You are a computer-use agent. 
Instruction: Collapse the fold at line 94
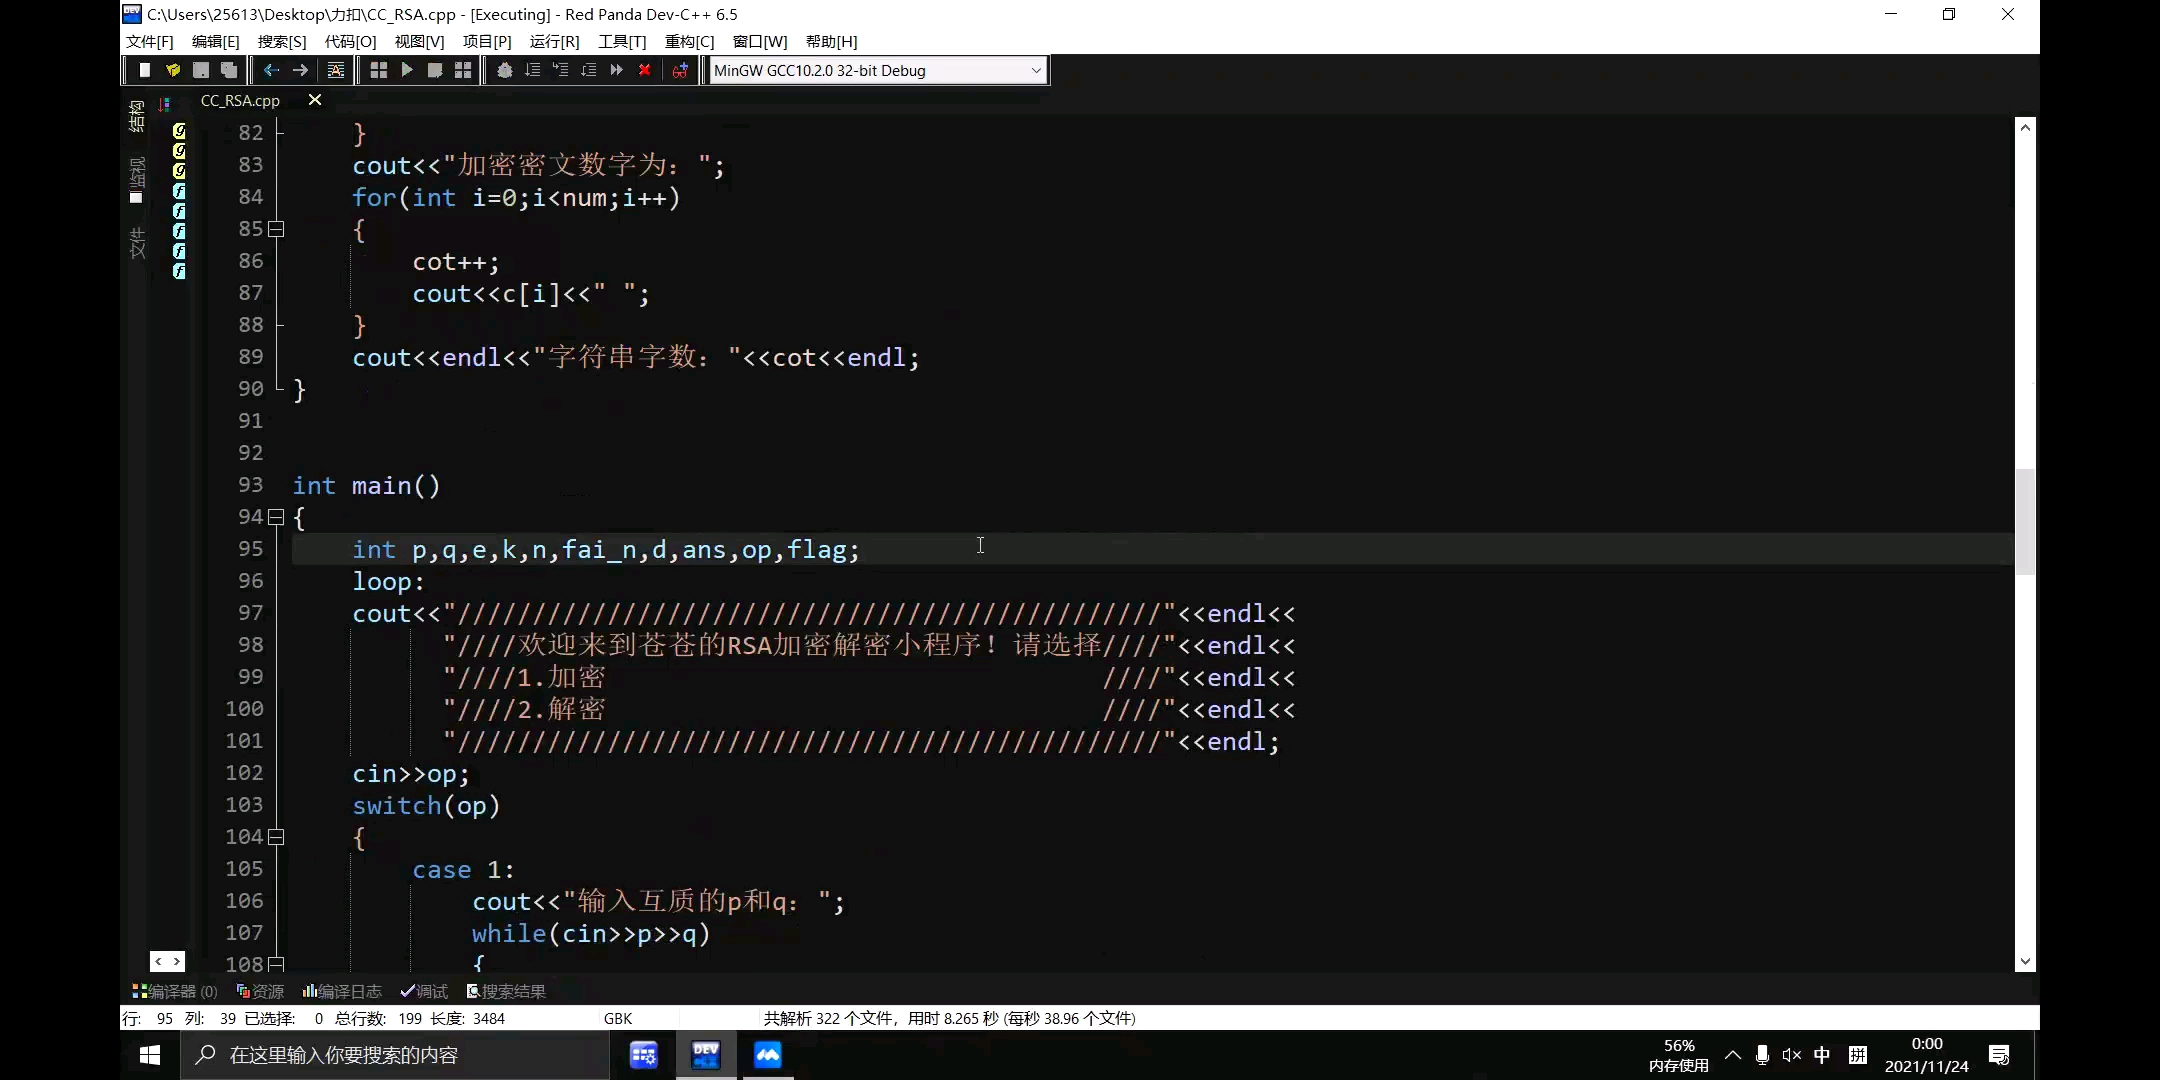pos(277,517)
